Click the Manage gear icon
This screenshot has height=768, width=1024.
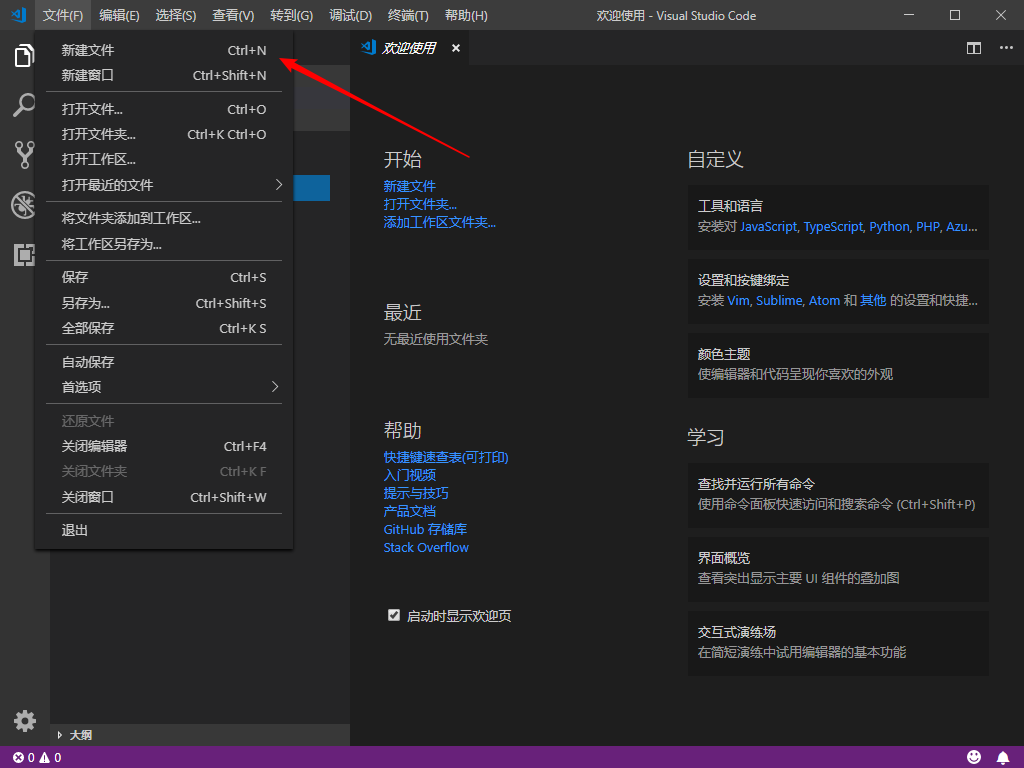[x=25, y=721]
